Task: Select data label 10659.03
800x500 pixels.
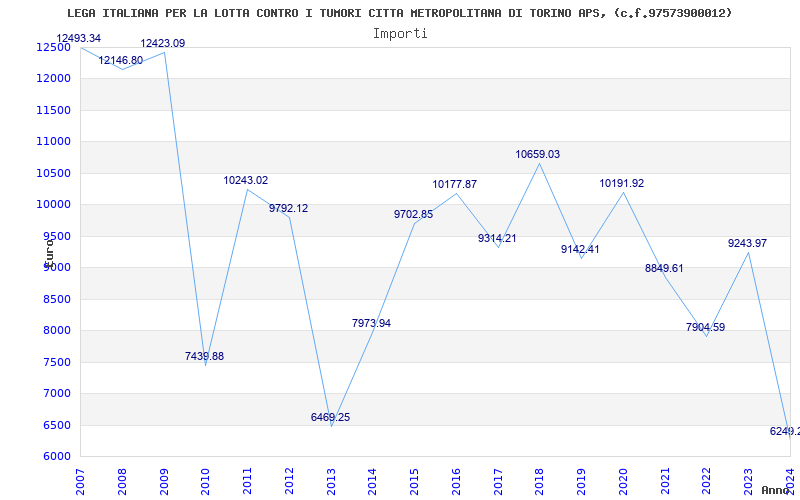Action: [538, 154]
